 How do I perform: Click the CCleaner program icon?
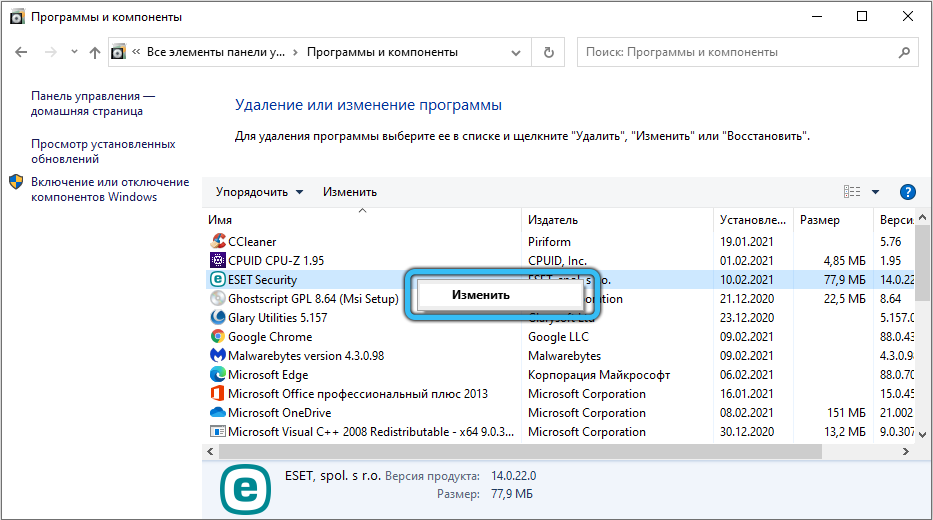tap(218, 241)
